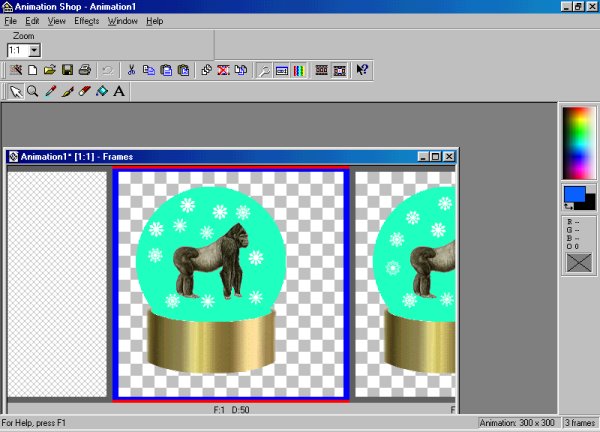Image resolution: width=600 pixels, height=432 pixels.
Task: Activate the Text tool
Action: point(119,91)
